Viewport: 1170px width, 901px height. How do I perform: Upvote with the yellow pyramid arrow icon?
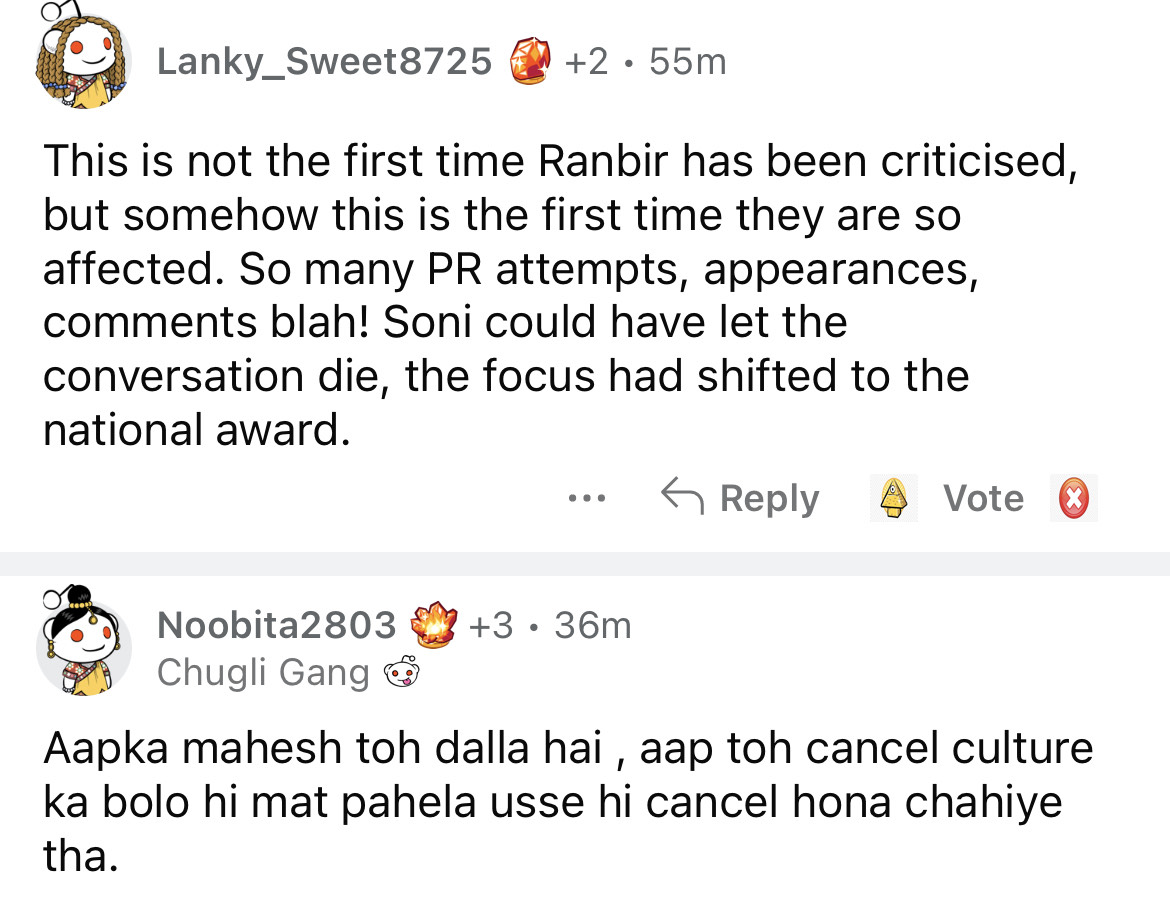tap(891, 498)
